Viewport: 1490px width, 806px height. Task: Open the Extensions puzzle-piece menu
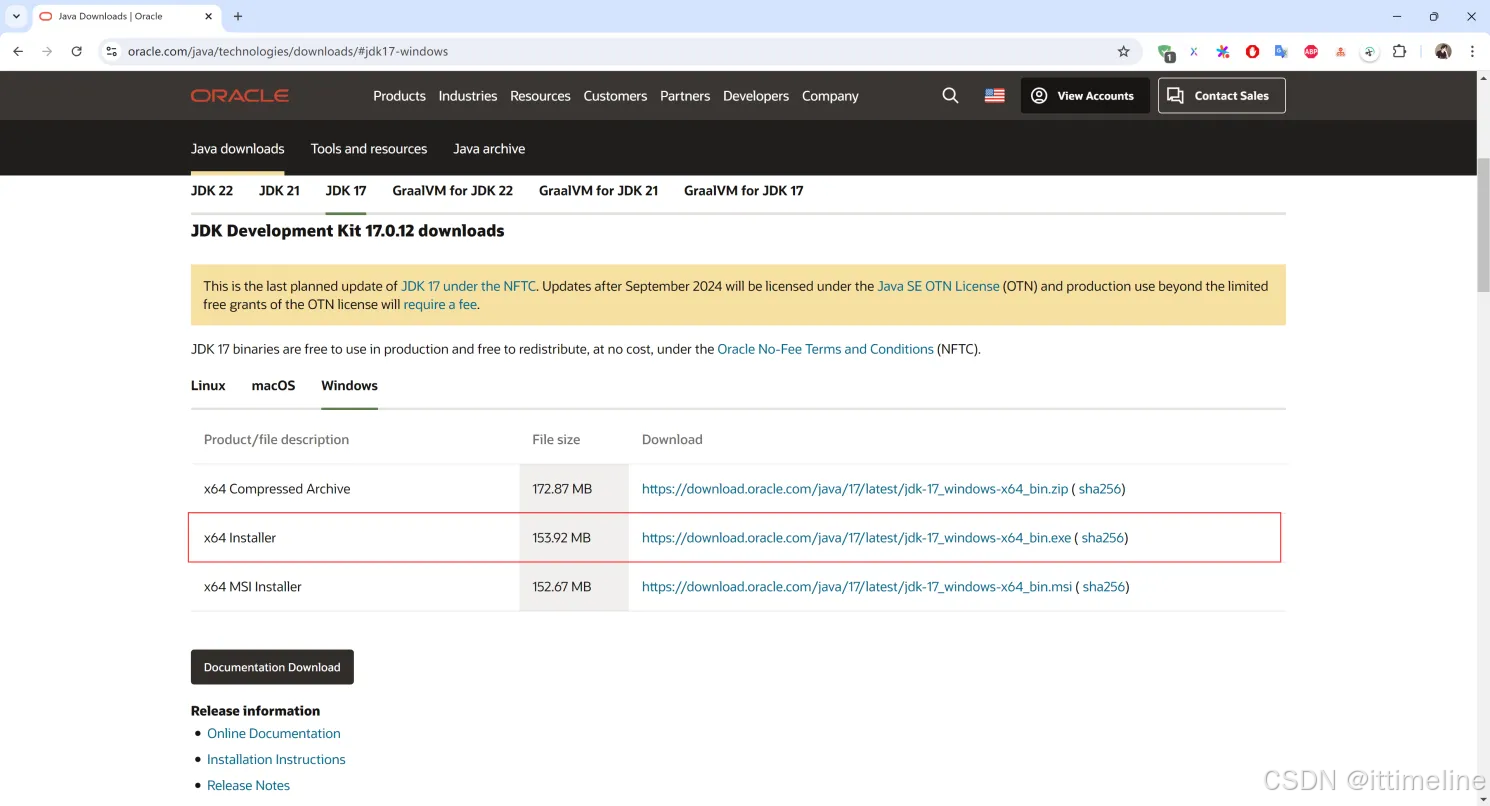click(1399, 51)
